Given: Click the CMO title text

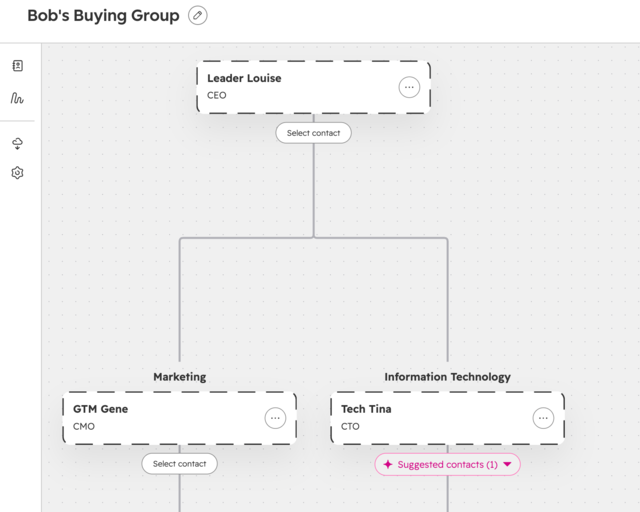Looking at the screenshot, I should point(84,426).
